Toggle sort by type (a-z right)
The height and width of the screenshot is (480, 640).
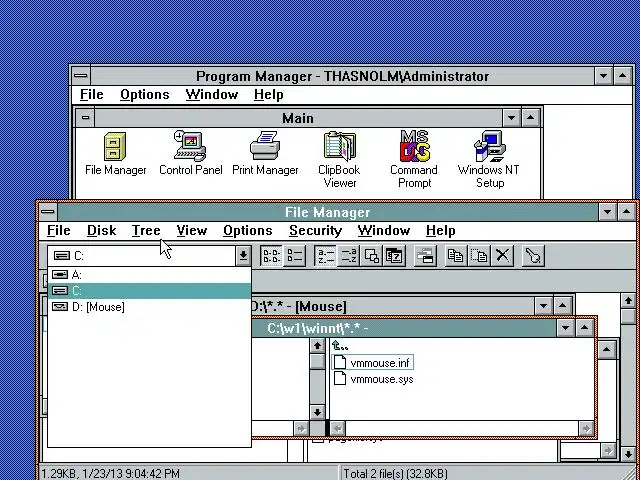[x=349, y=256]
